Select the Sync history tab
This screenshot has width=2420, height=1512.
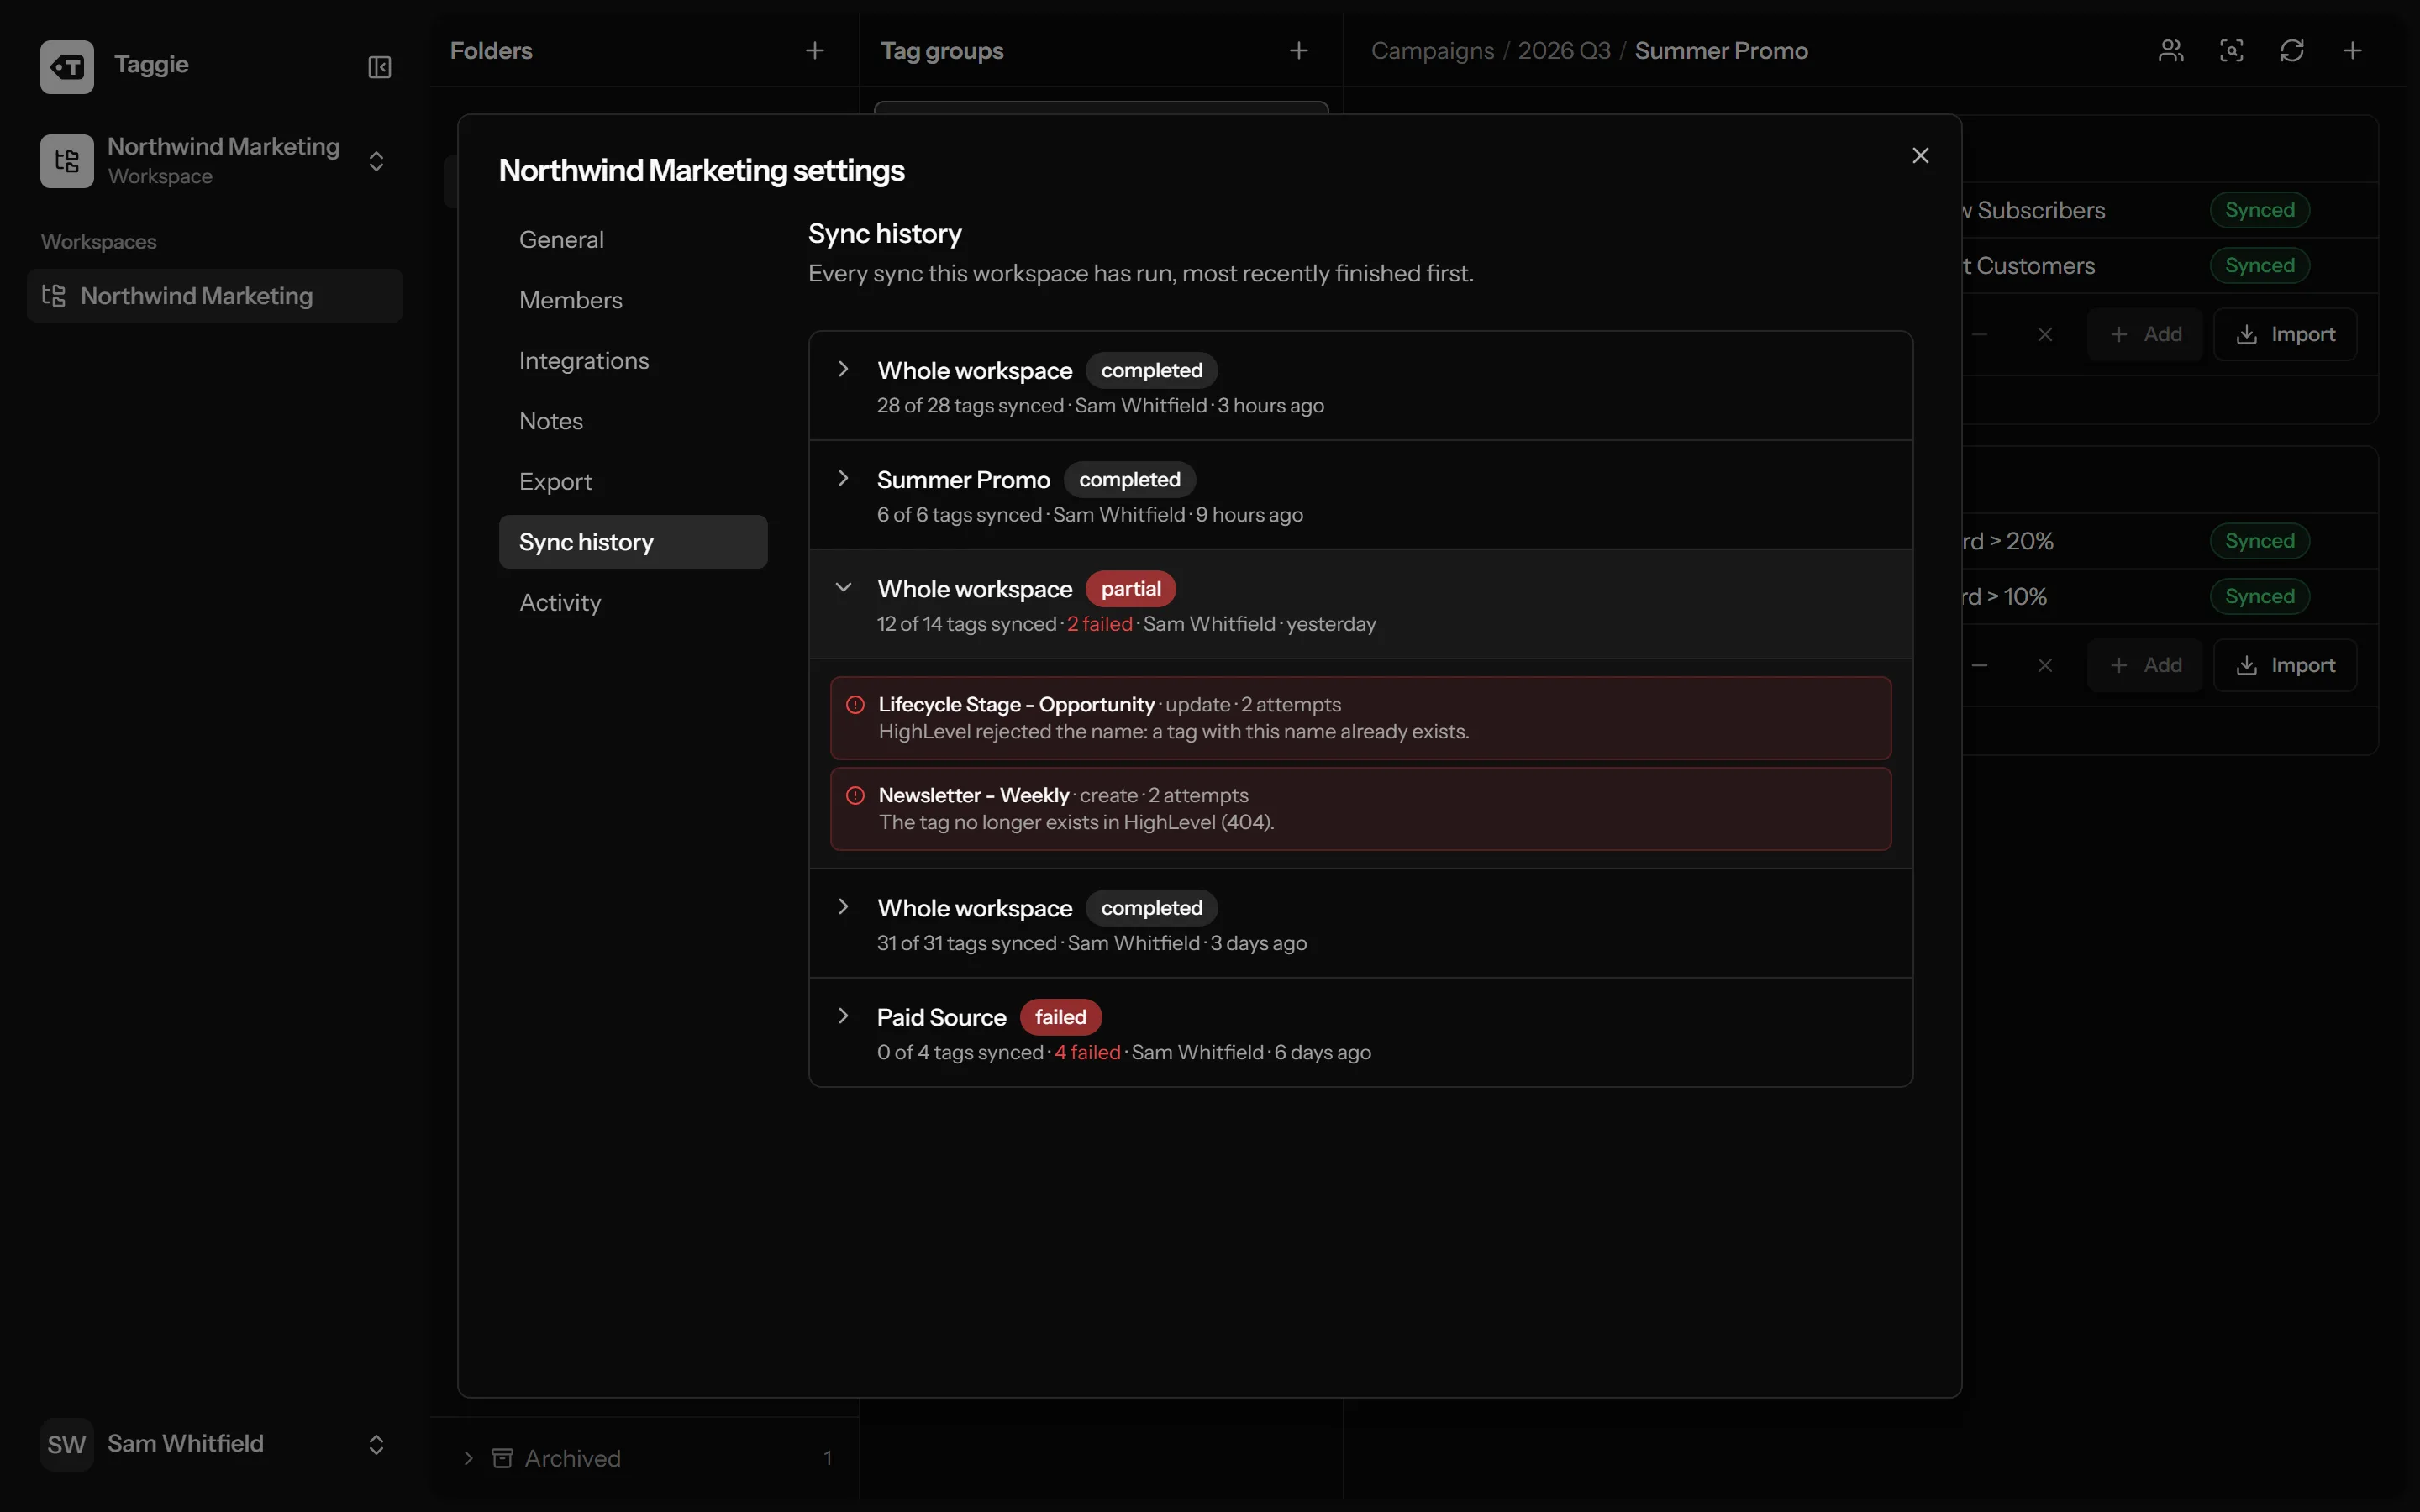click(x=633, y=542)
